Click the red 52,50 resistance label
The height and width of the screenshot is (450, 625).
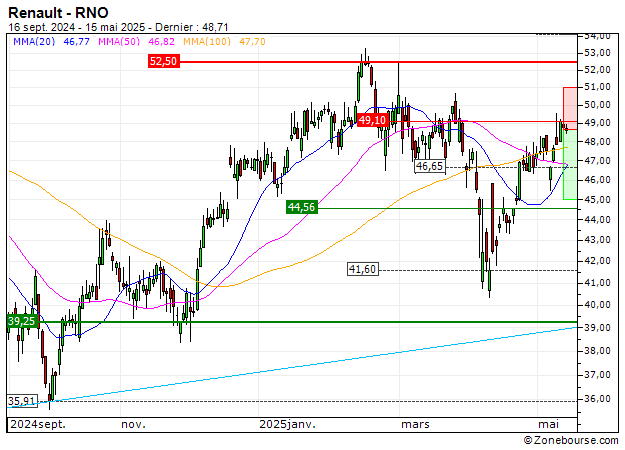pyautogui.click(x=162, y=61)
